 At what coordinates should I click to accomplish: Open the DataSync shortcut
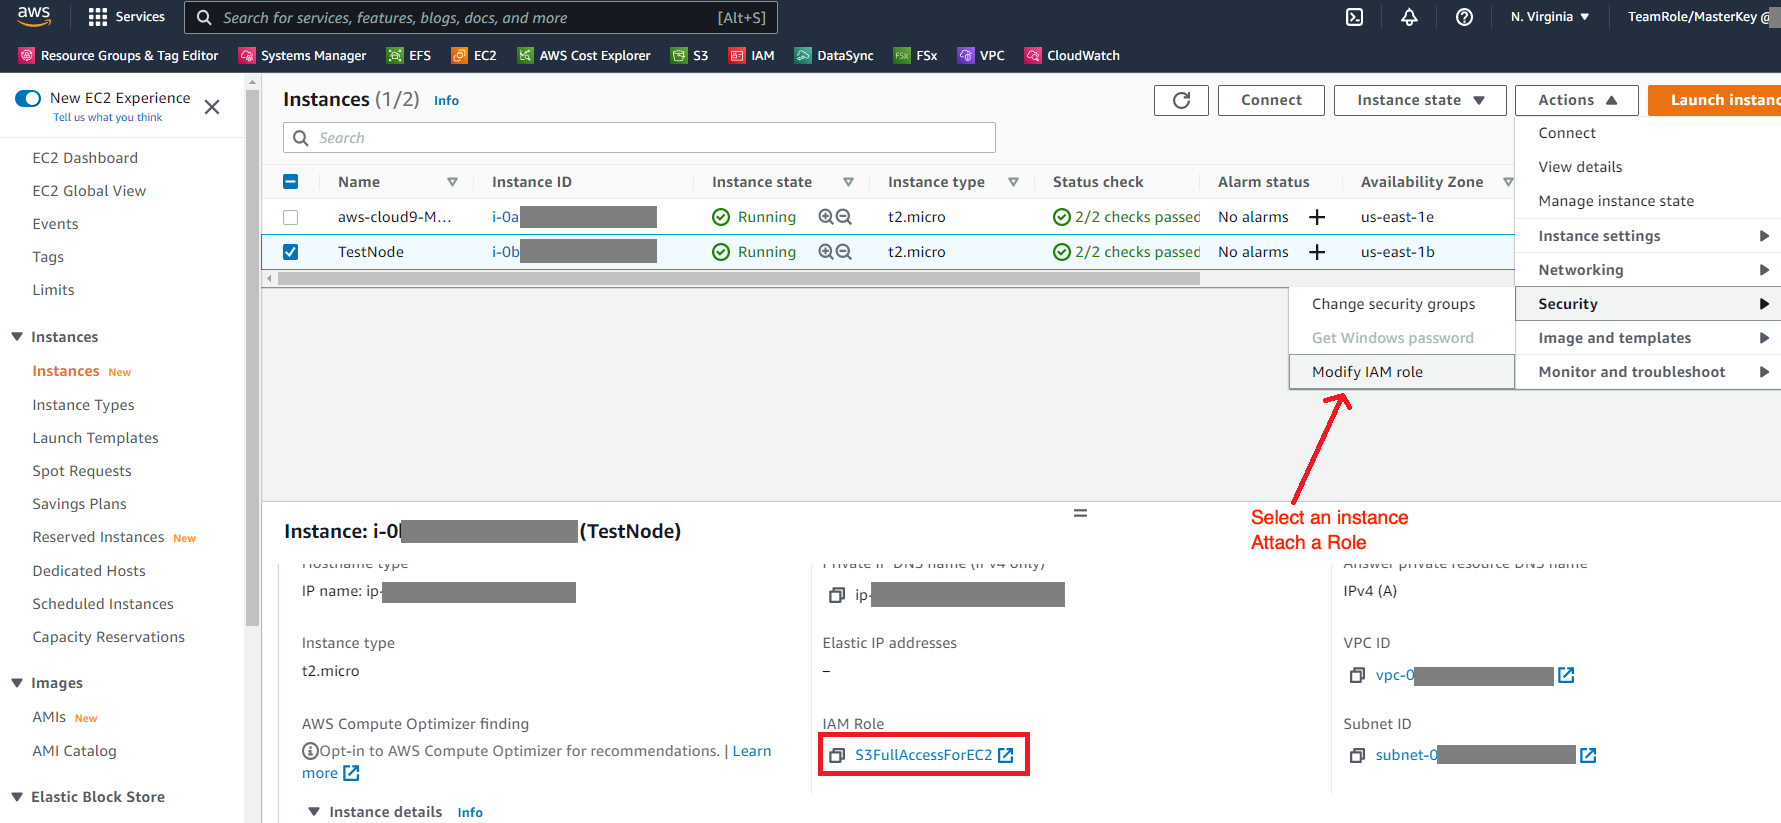click(834, 56)
